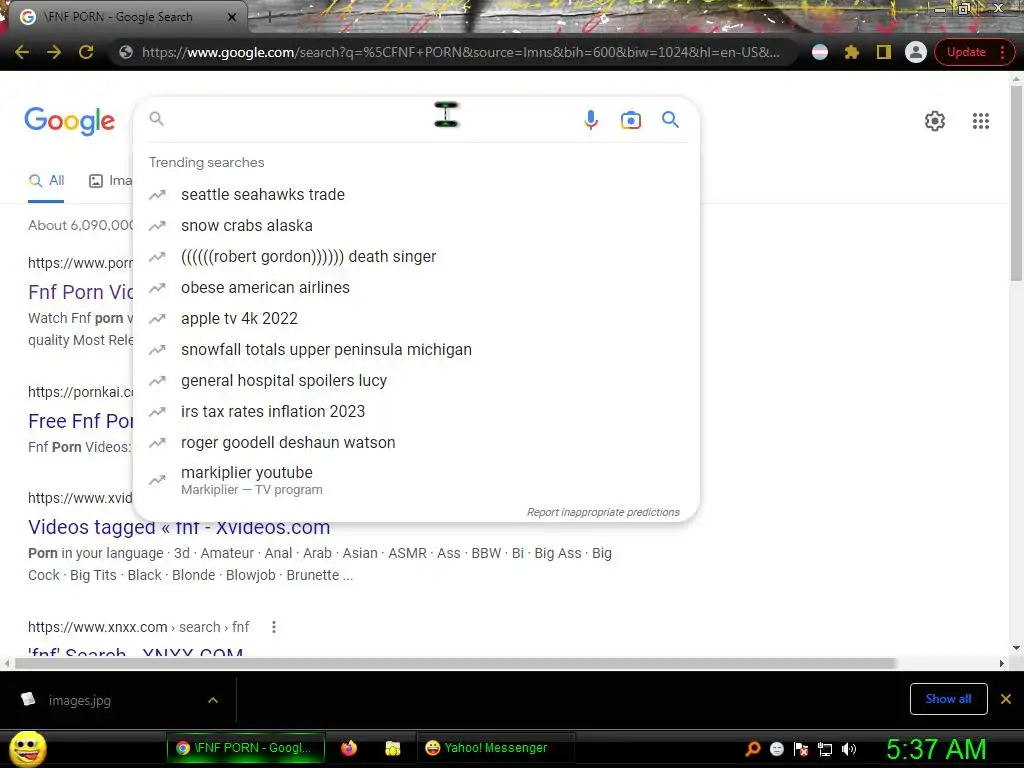The image size is (1024, 768).
Task: Click the blue magnifier search button
Action: point(670,120)
